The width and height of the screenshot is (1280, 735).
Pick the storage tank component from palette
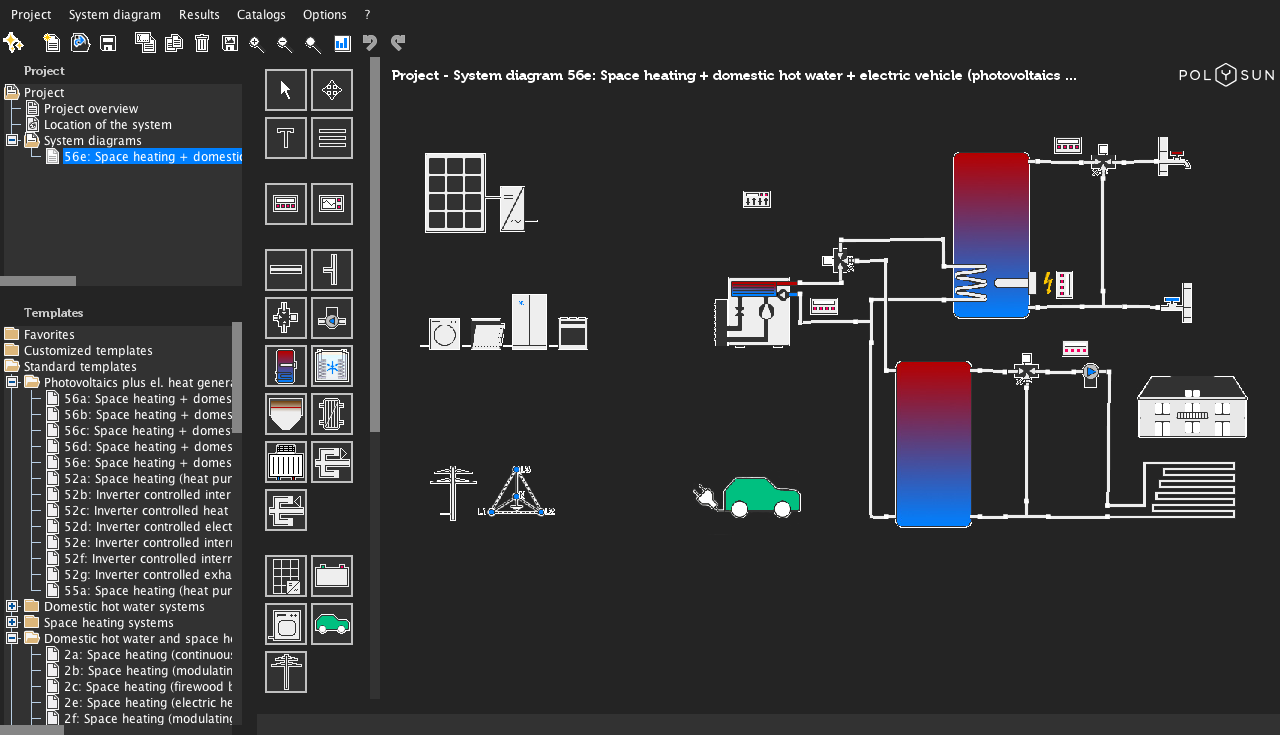pos(286,366)
